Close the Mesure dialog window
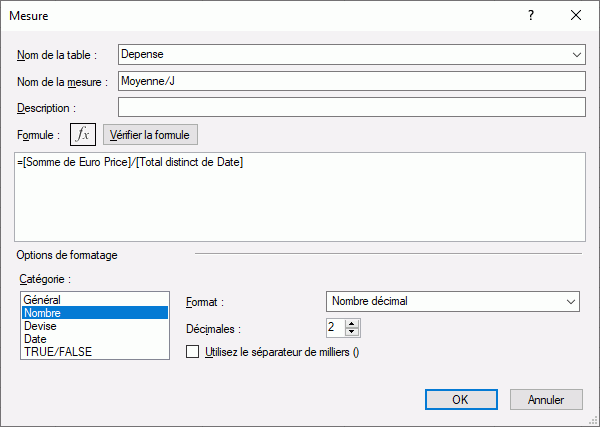Screen dimensions: 600x427 click(575, 16)
